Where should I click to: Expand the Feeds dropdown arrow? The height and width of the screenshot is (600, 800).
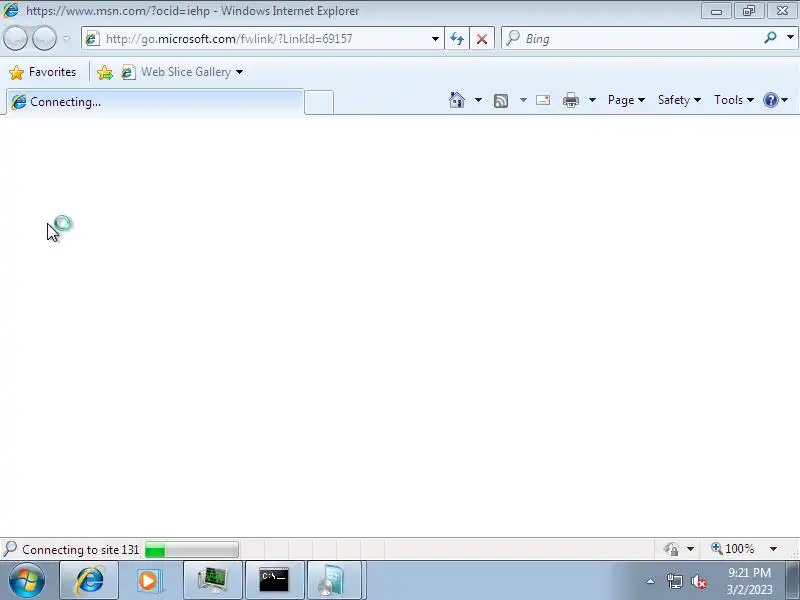tap(523, 100)
